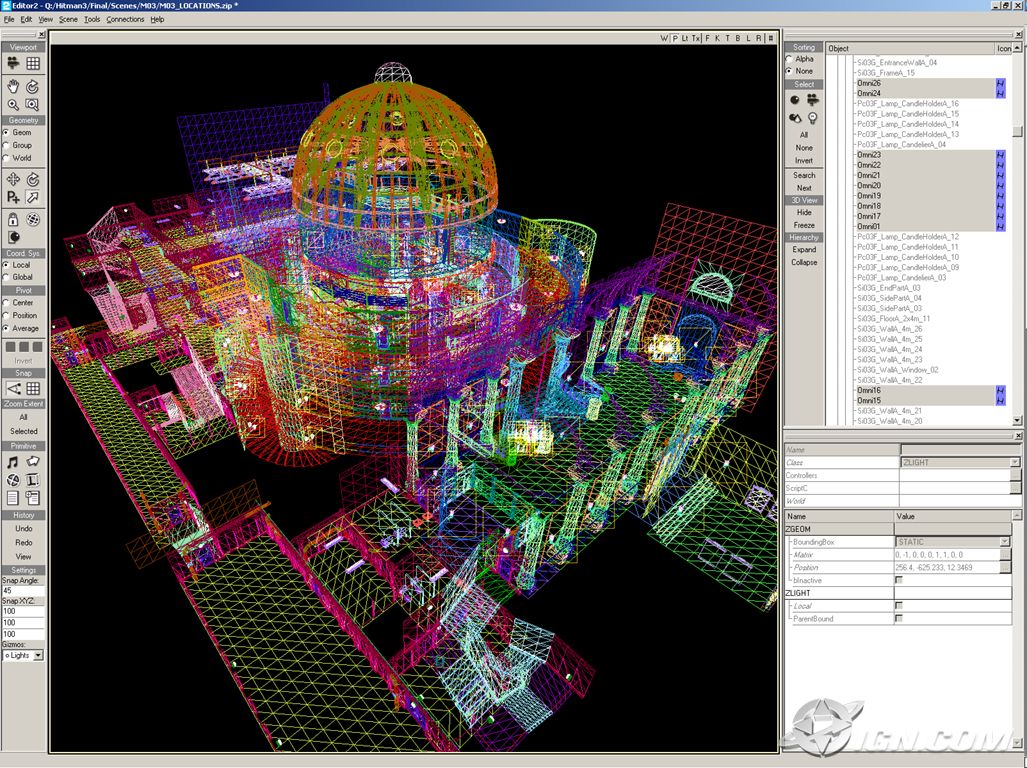The width and height of the screenshot is (1027, 768).
Task: Select the Group radio button
Action: 6,145
